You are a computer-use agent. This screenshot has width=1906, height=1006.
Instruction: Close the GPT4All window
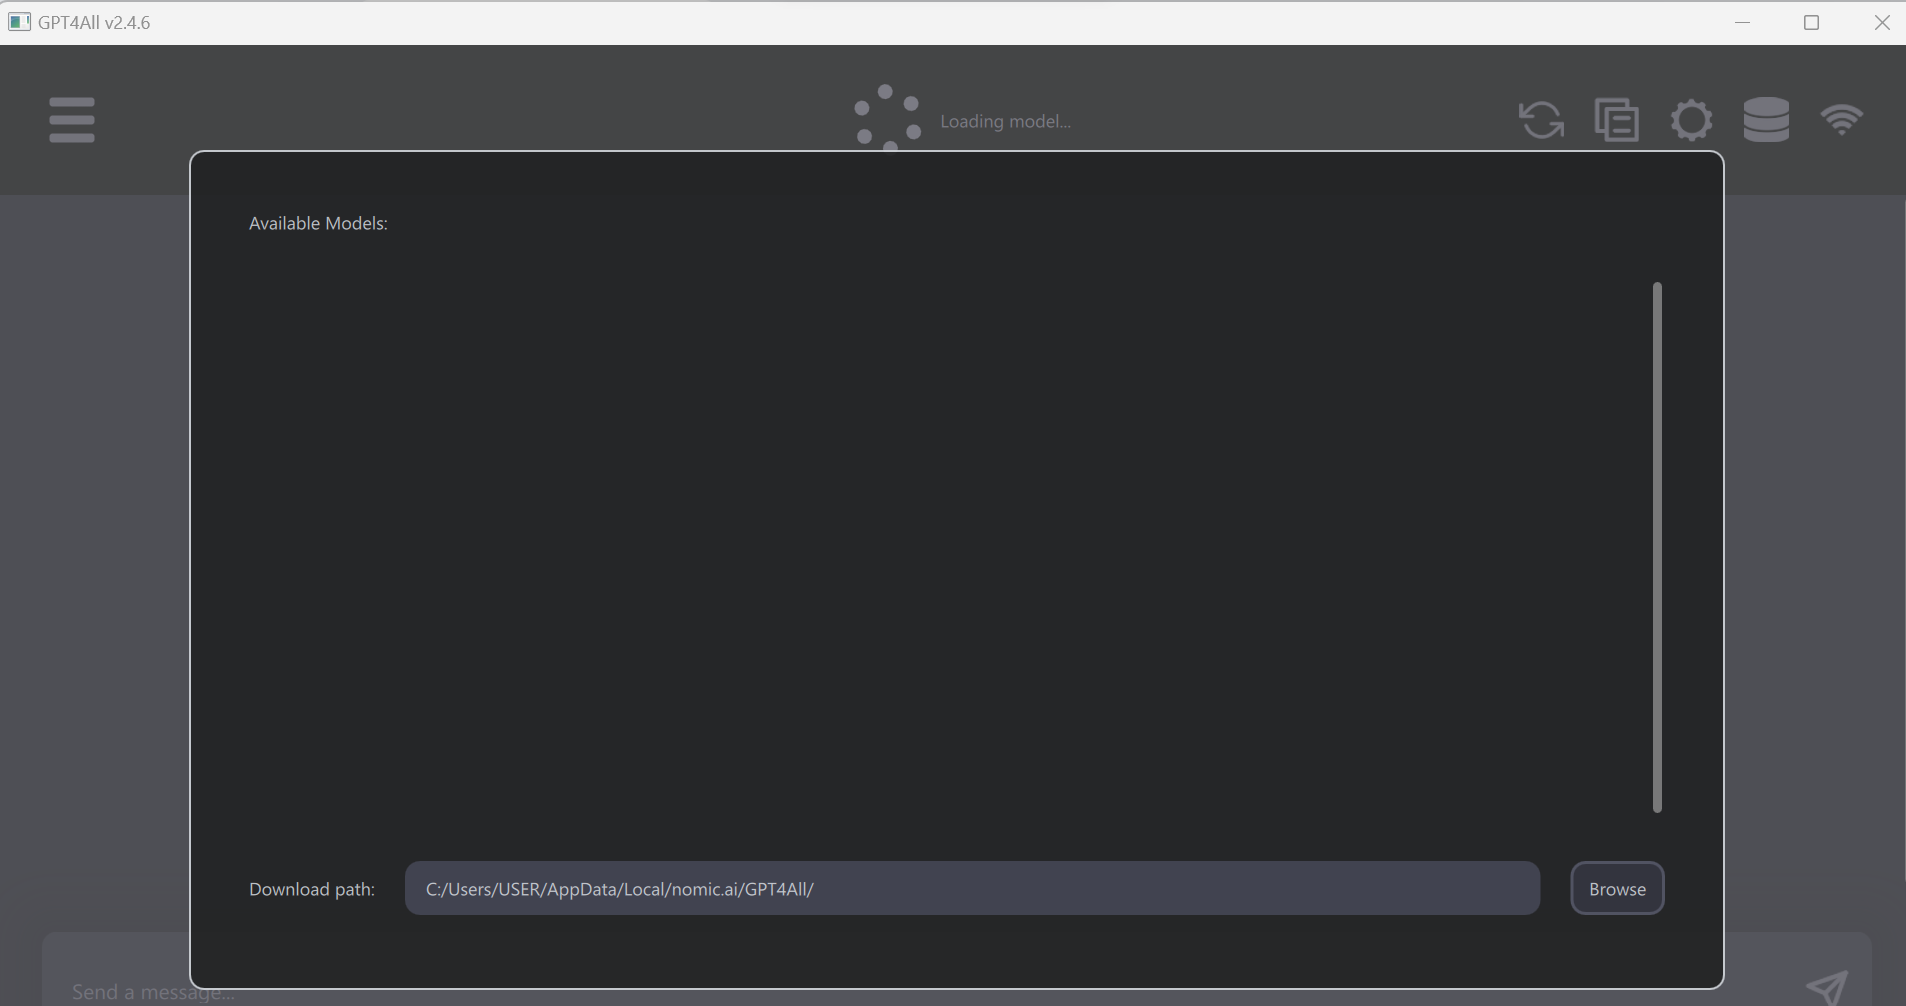point(1883,21)
